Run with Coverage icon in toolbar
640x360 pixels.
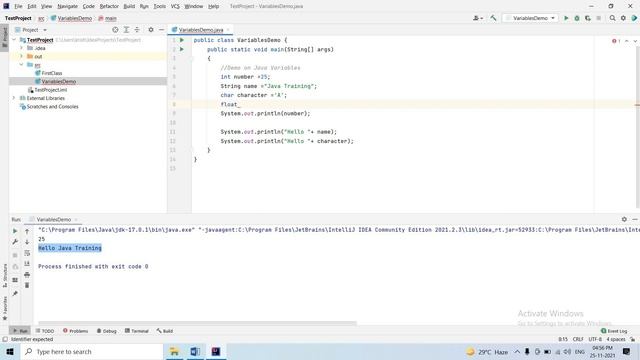tap(588, 18)
